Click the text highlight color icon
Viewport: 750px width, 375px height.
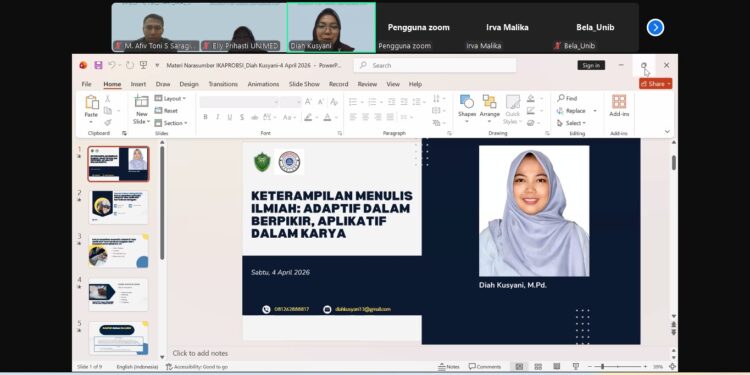(309, 117)
